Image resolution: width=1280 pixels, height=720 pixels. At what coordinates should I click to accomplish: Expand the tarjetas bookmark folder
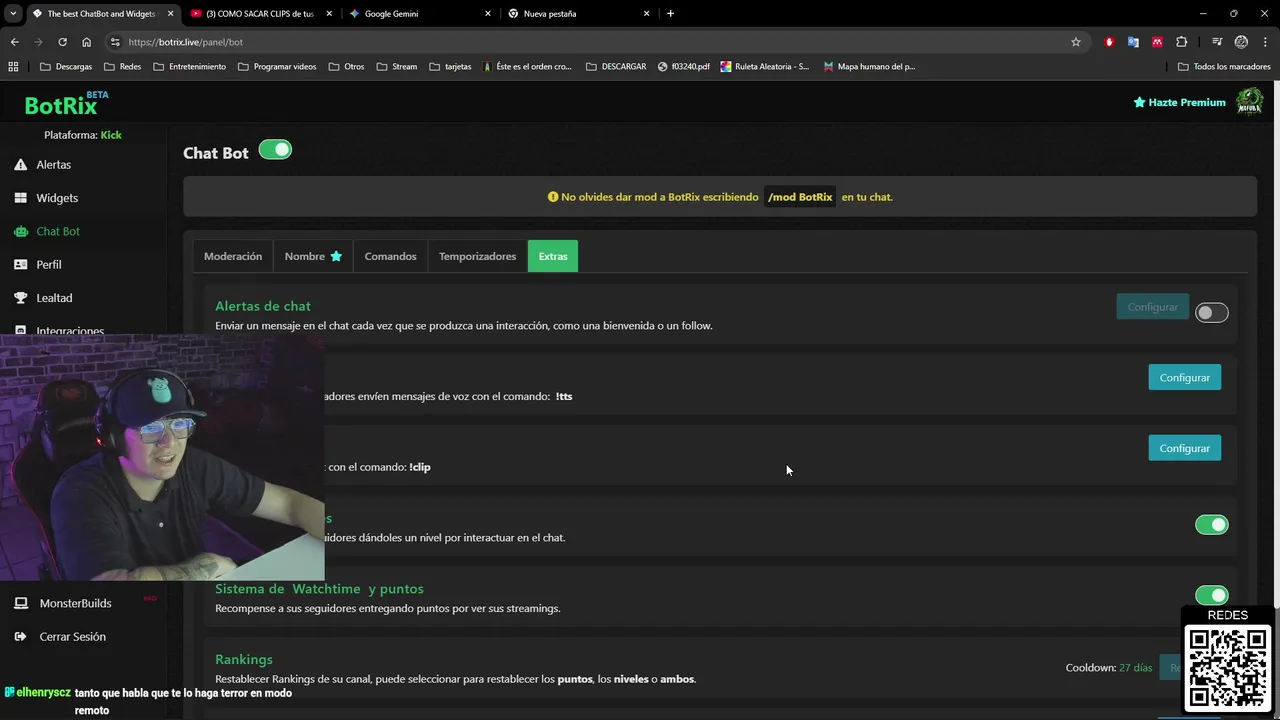click(x=450, y=67)
